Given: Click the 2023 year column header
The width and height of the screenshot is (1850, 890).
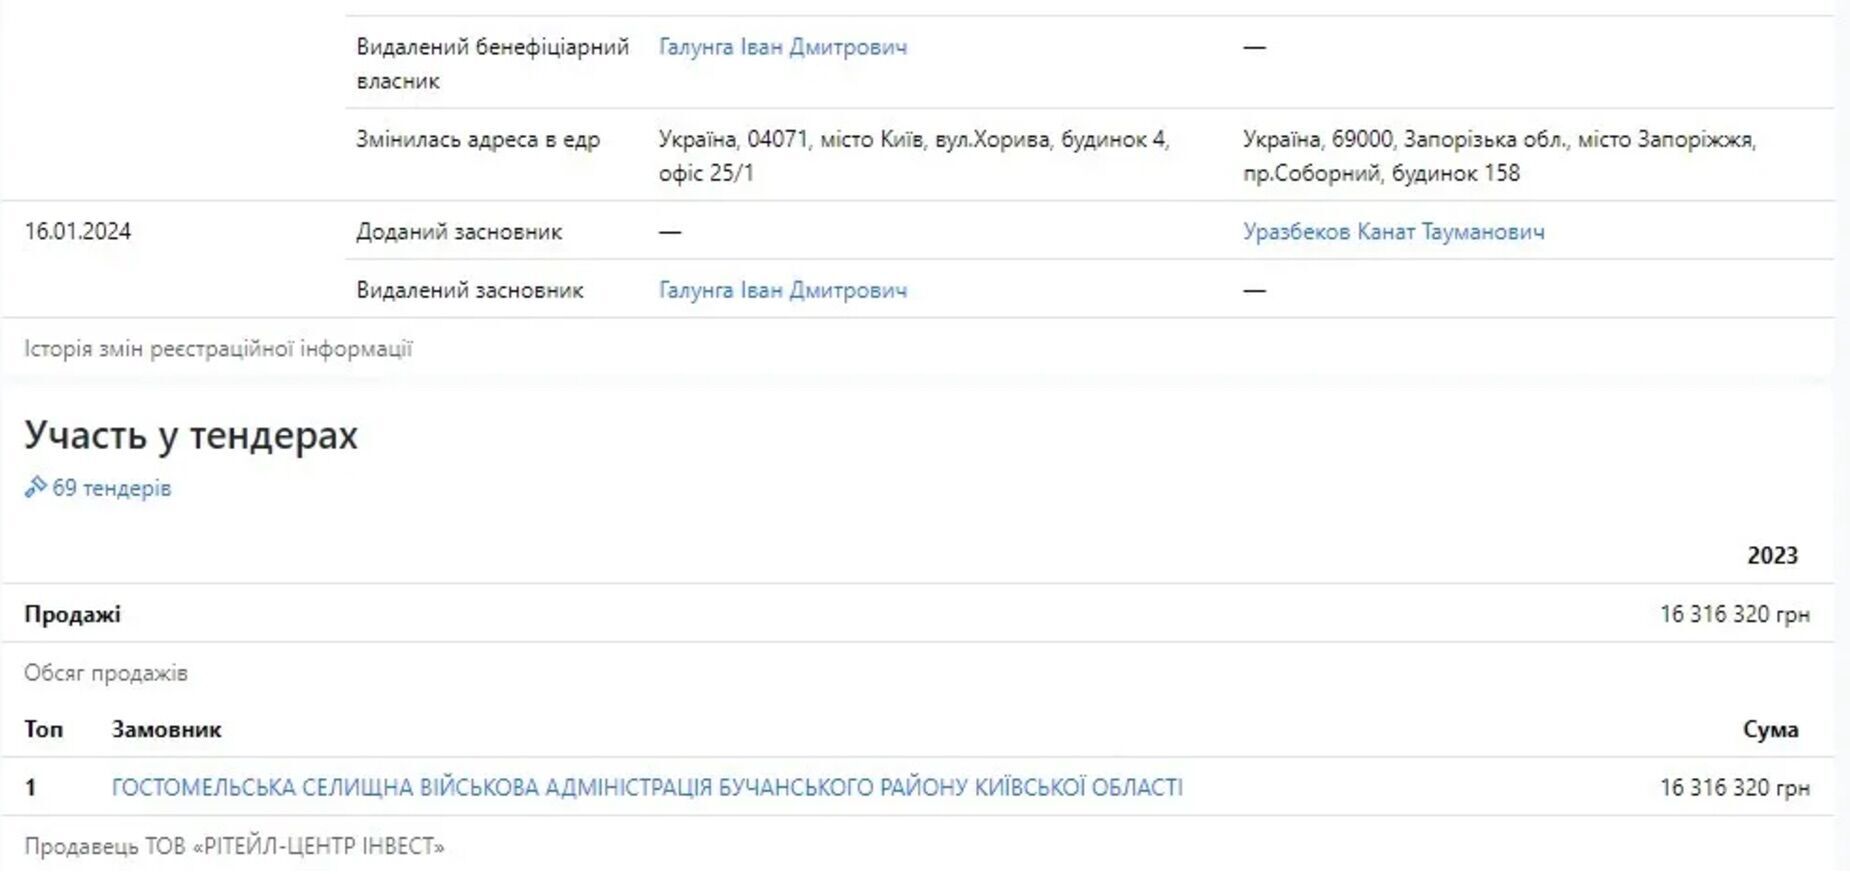Looking at the screenshot, I should tap(1772, 556).
